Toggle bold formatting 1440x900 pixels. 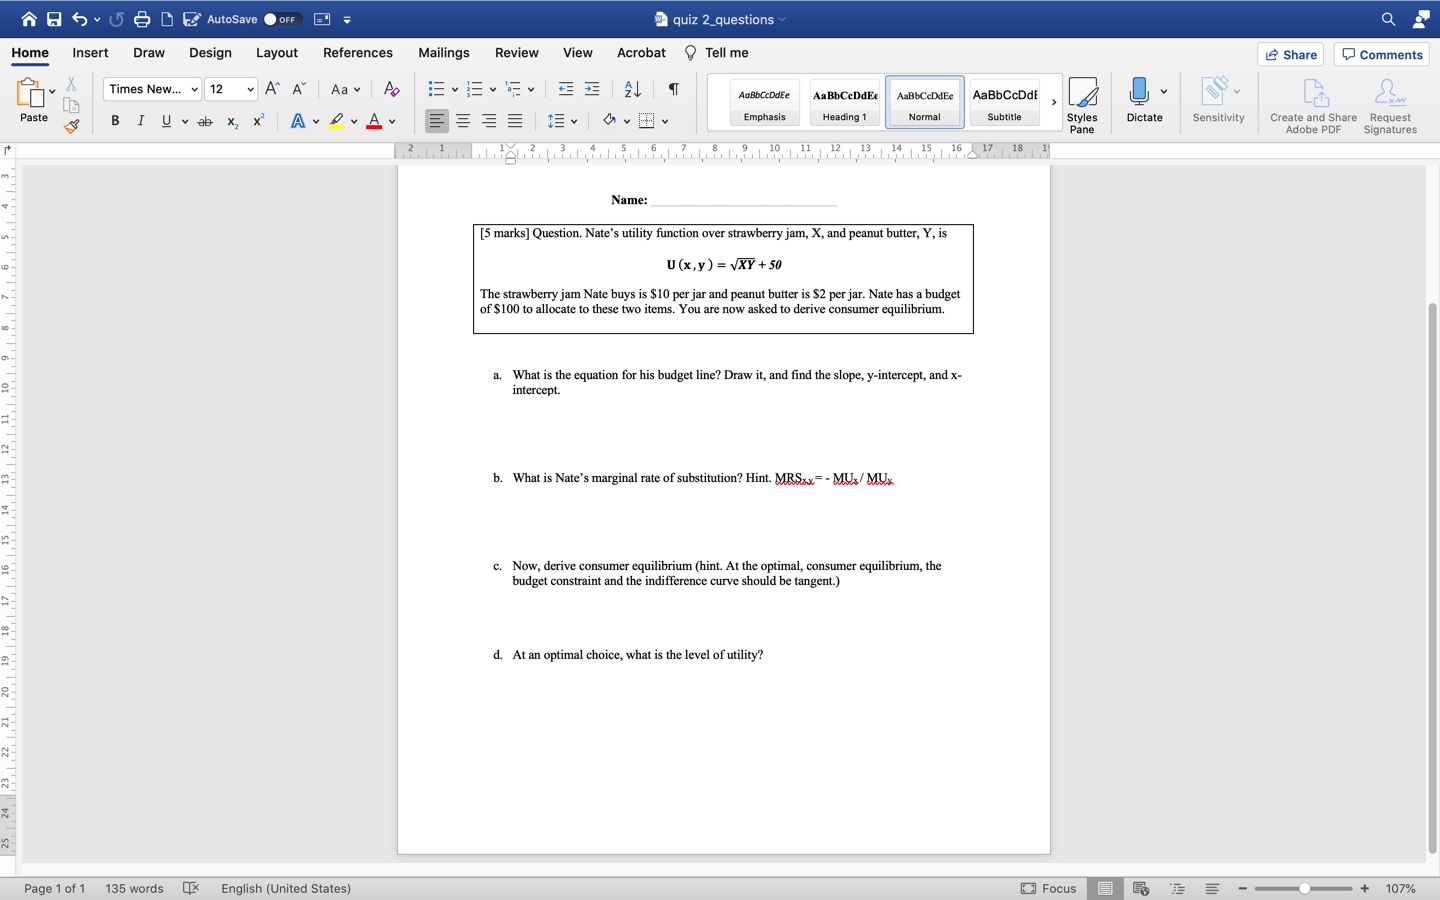(x=115, y=120)
